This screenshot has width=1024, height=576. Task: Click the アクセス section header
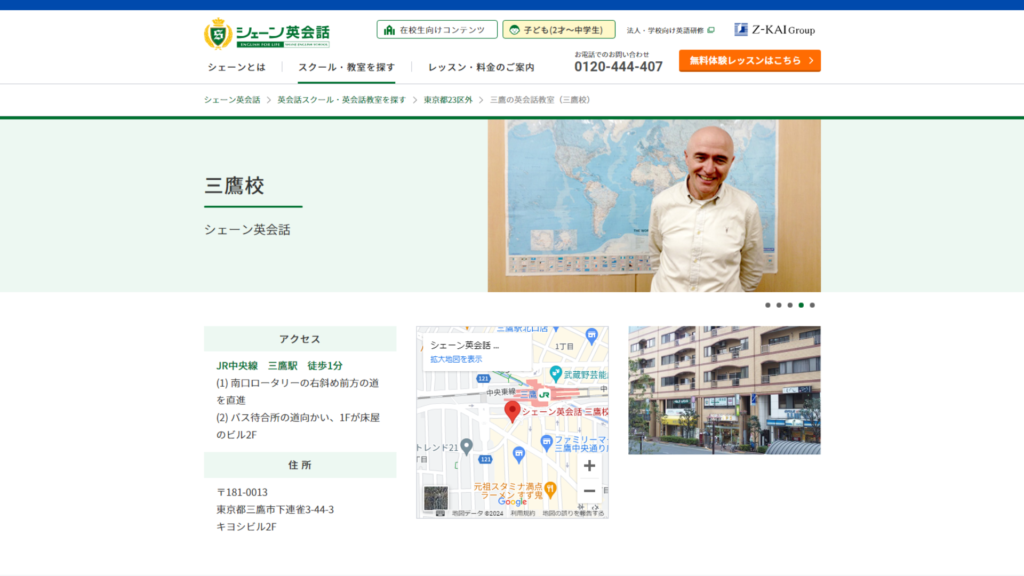[300, 339]
